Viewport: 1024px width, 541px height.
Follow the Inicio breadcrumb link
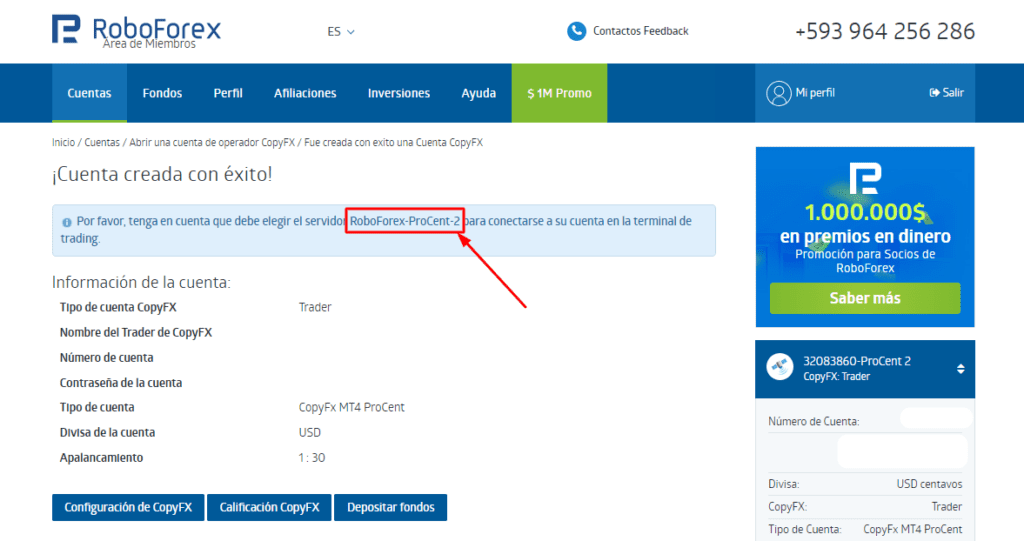click(63, 142)
